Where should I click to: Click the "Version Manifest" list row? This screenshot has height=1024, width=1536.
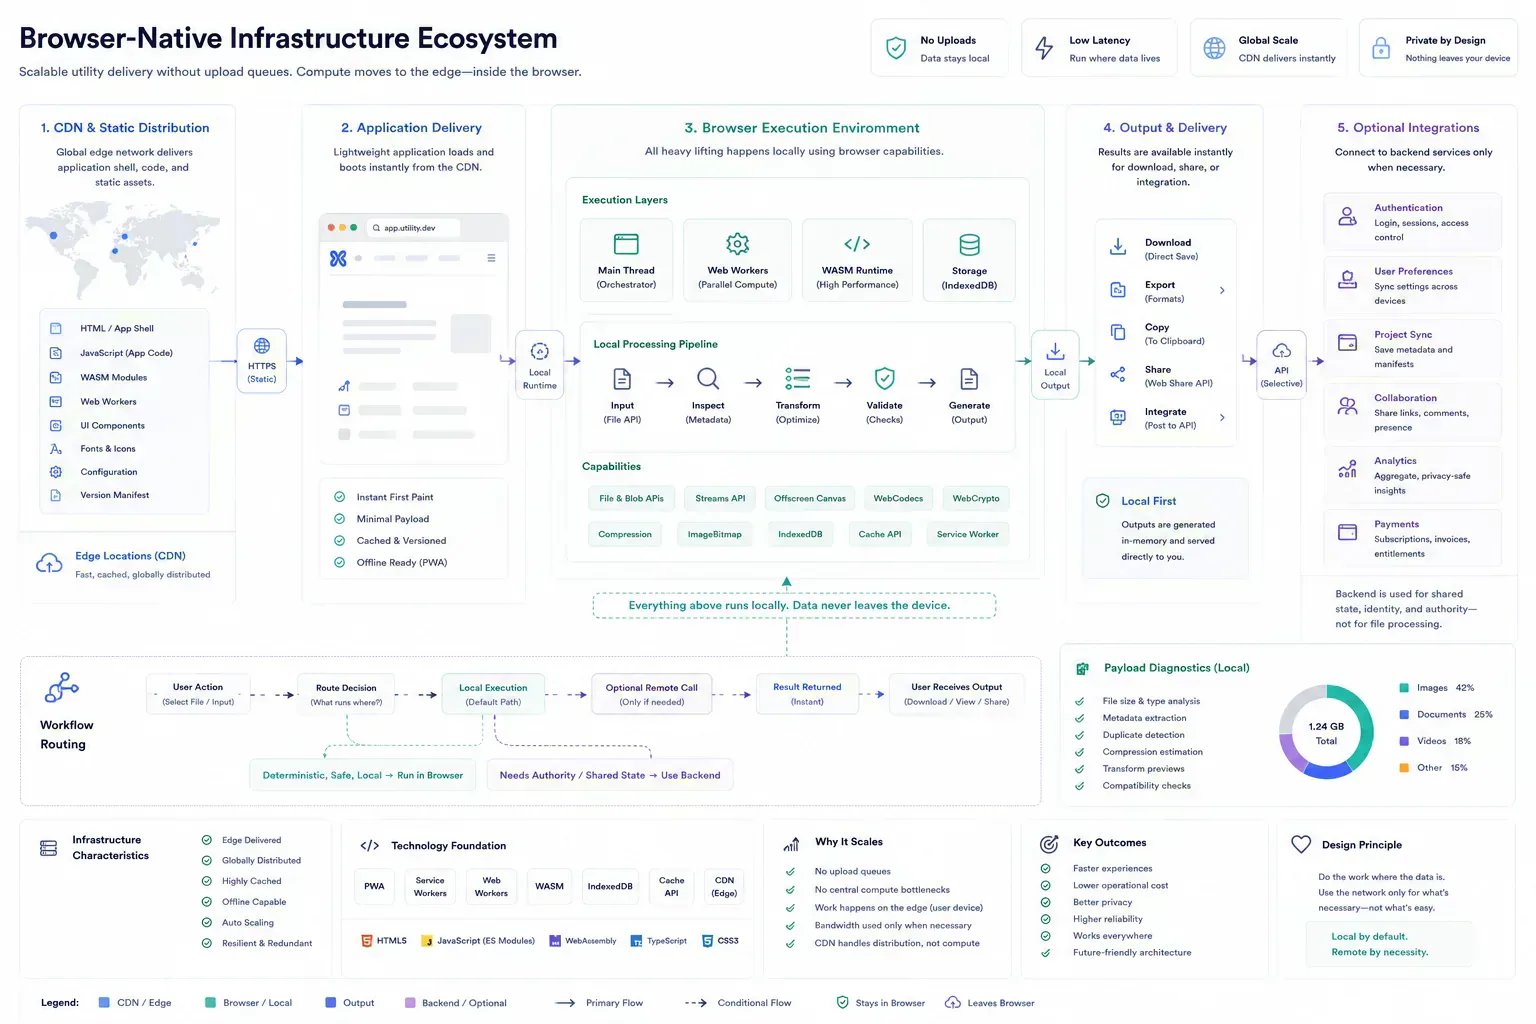tap(123, 495)
